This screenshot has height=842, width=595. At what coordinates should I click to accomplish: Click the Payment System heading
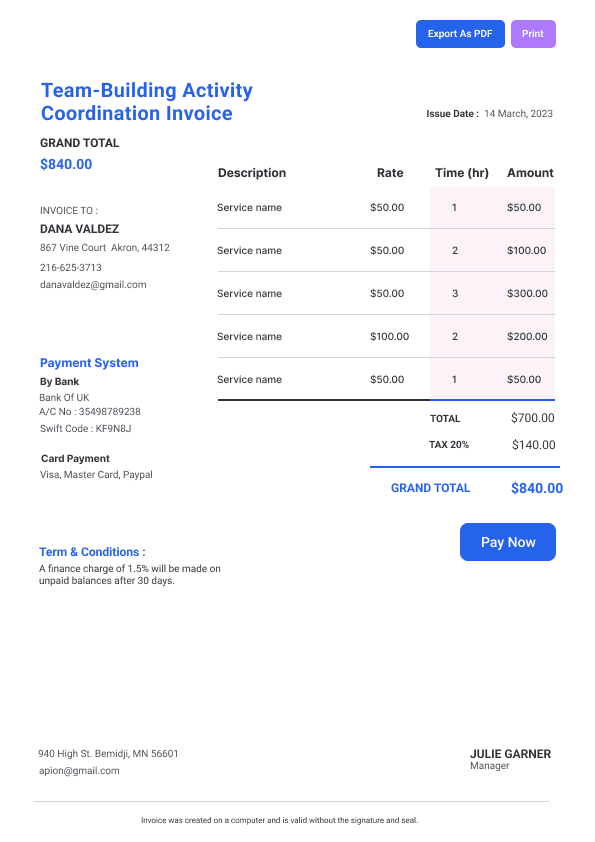click(x=89, y=363)
